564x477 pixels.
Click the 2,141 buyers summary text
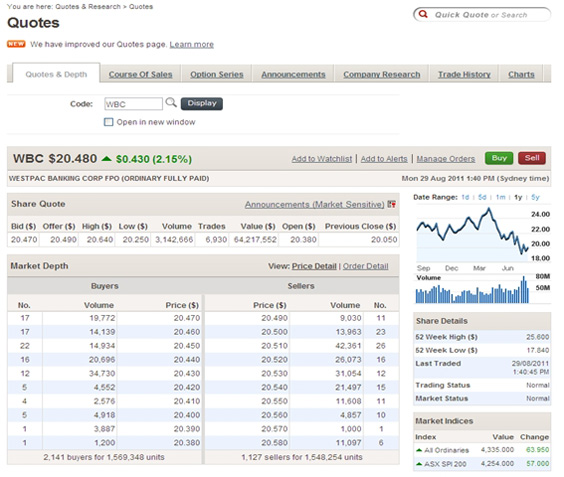click(104, 457)
